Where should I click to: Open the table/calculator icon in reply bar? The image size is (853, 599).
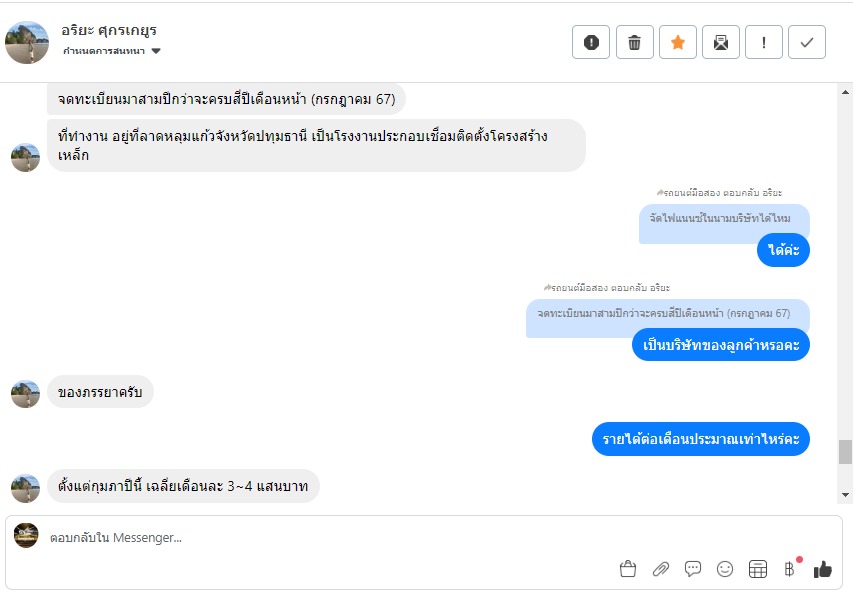(758, 569)
